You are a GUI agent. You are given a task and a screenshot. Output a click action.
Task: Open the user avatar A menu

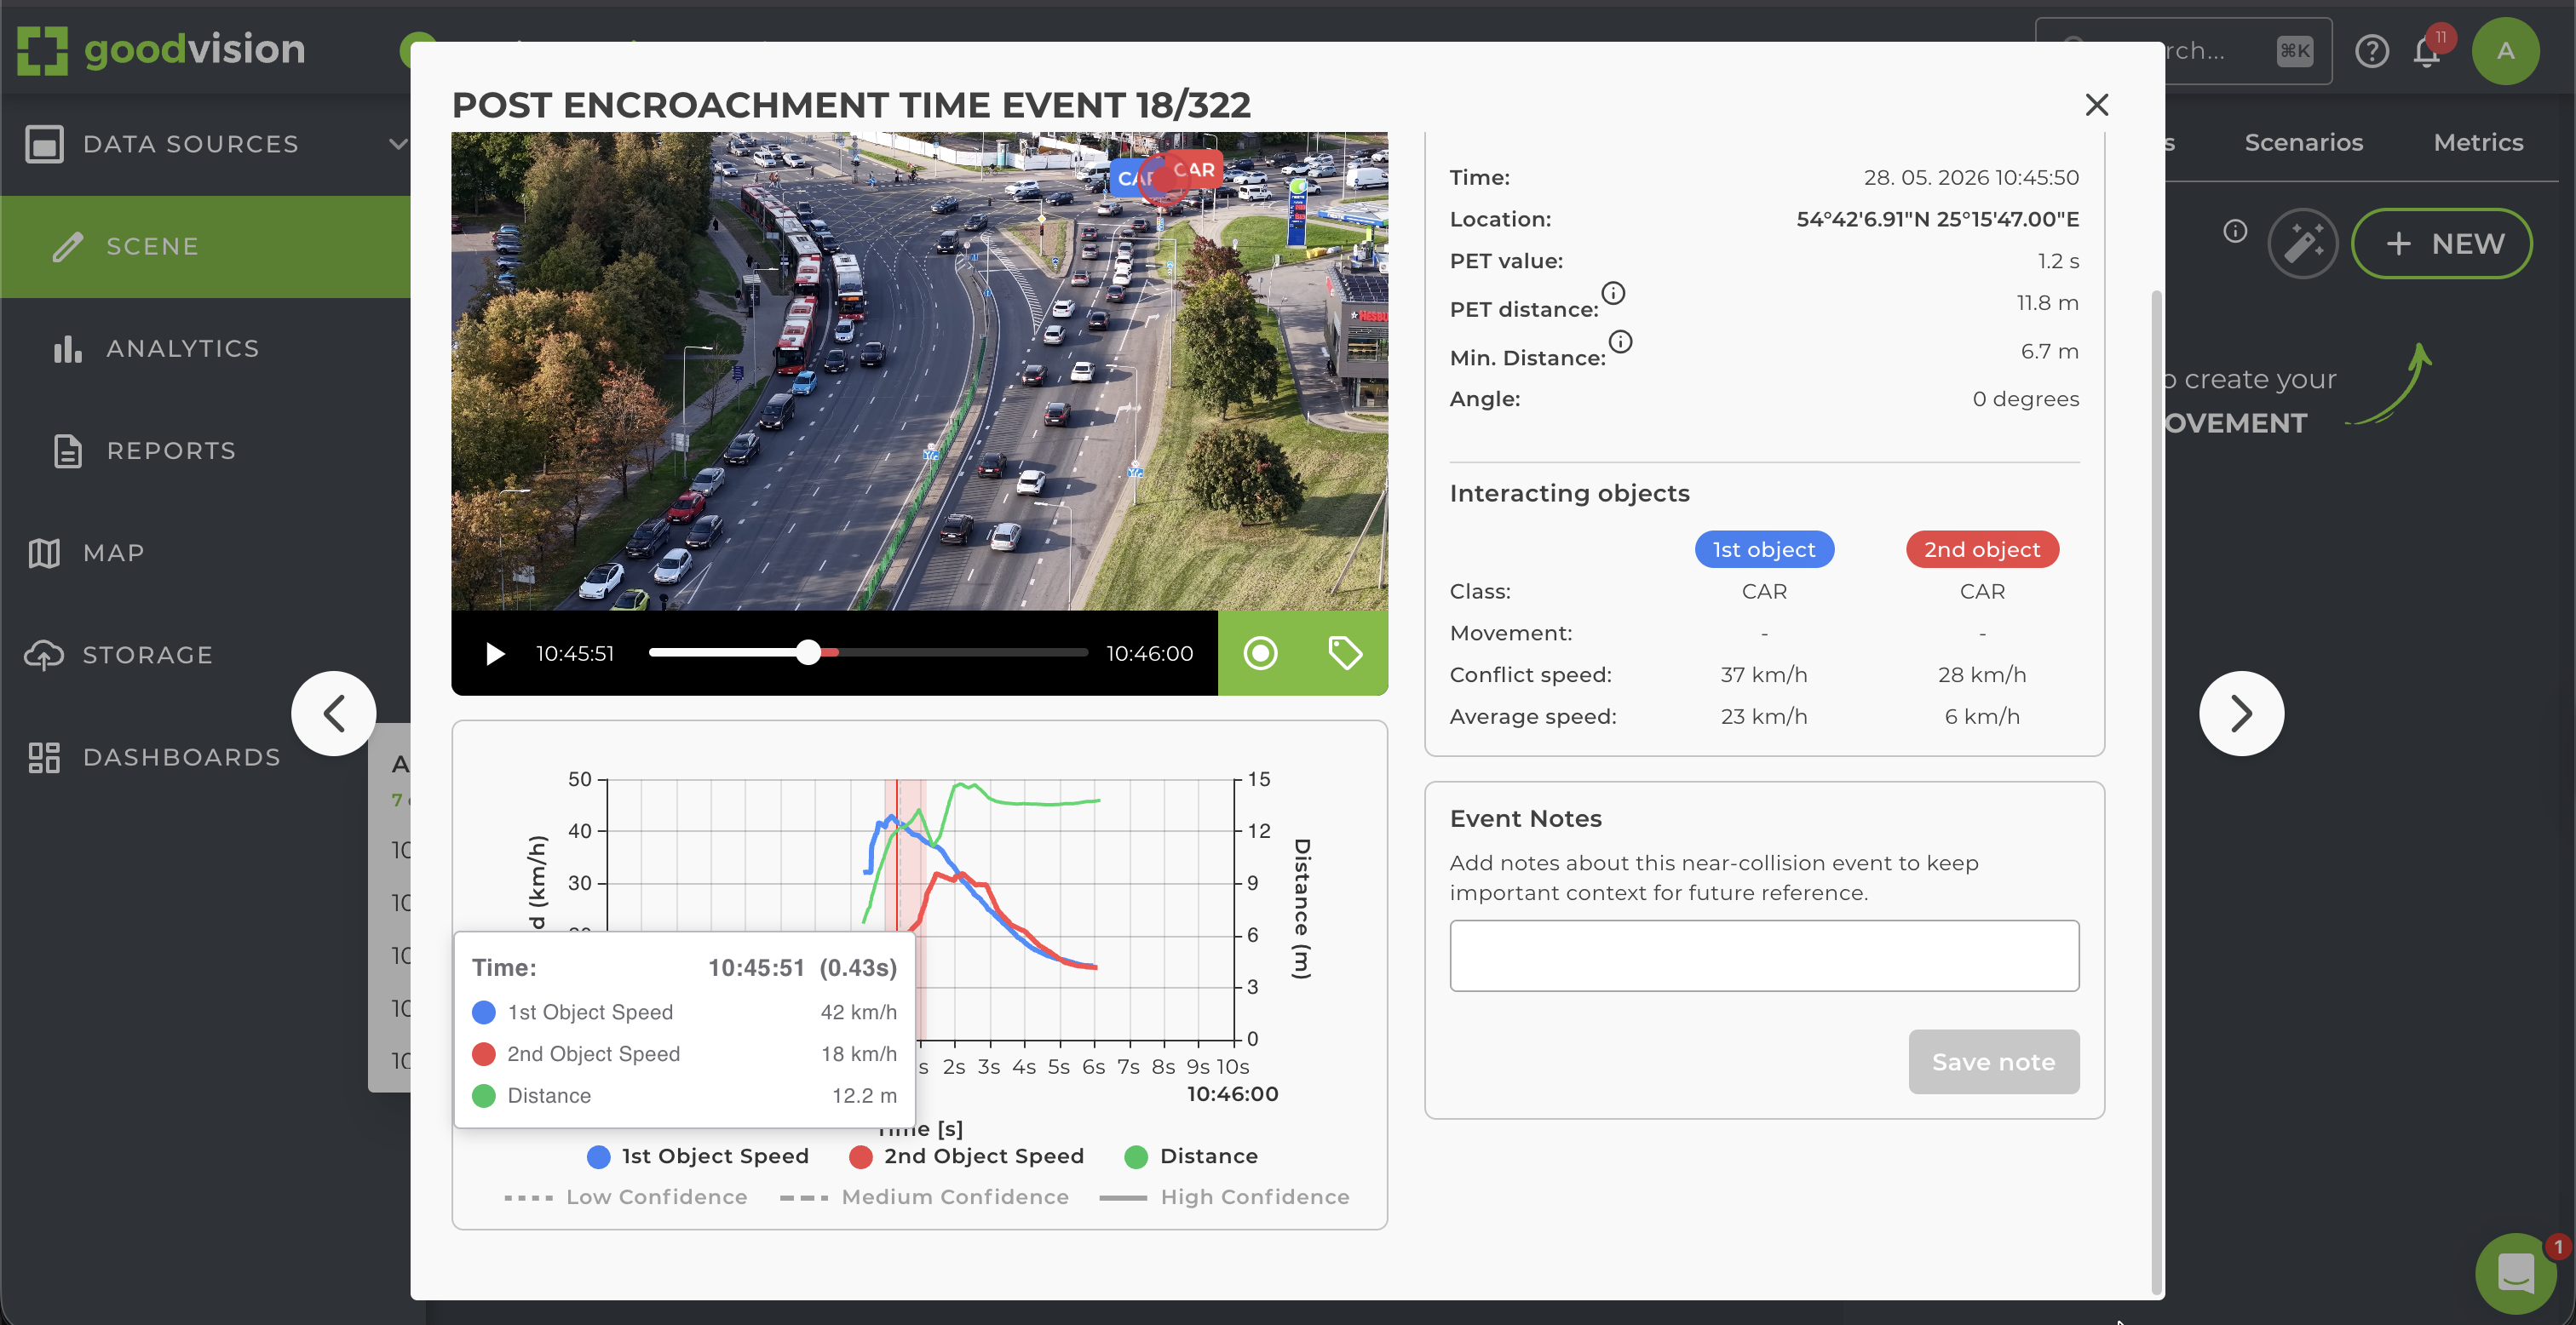click(x=2505, y=51)
